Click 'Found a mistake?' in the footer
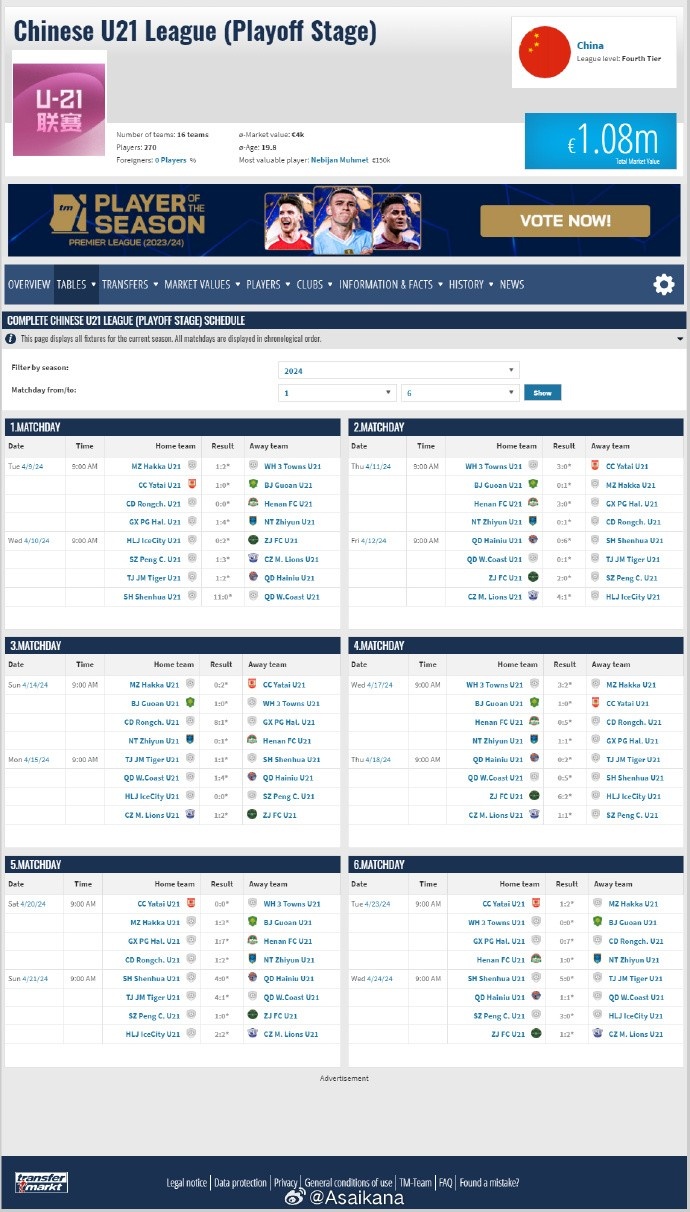 [489, 1182]
